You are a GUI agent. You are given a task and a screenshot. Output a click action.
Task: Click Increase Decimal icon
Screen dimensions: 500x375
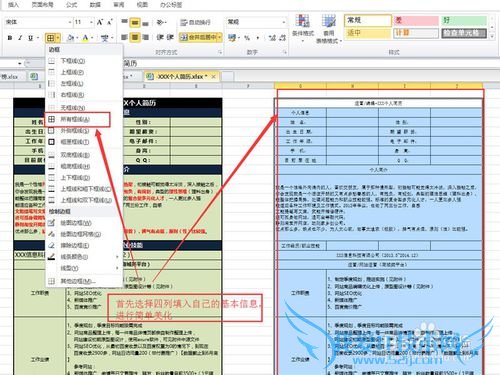pos(272,38)
